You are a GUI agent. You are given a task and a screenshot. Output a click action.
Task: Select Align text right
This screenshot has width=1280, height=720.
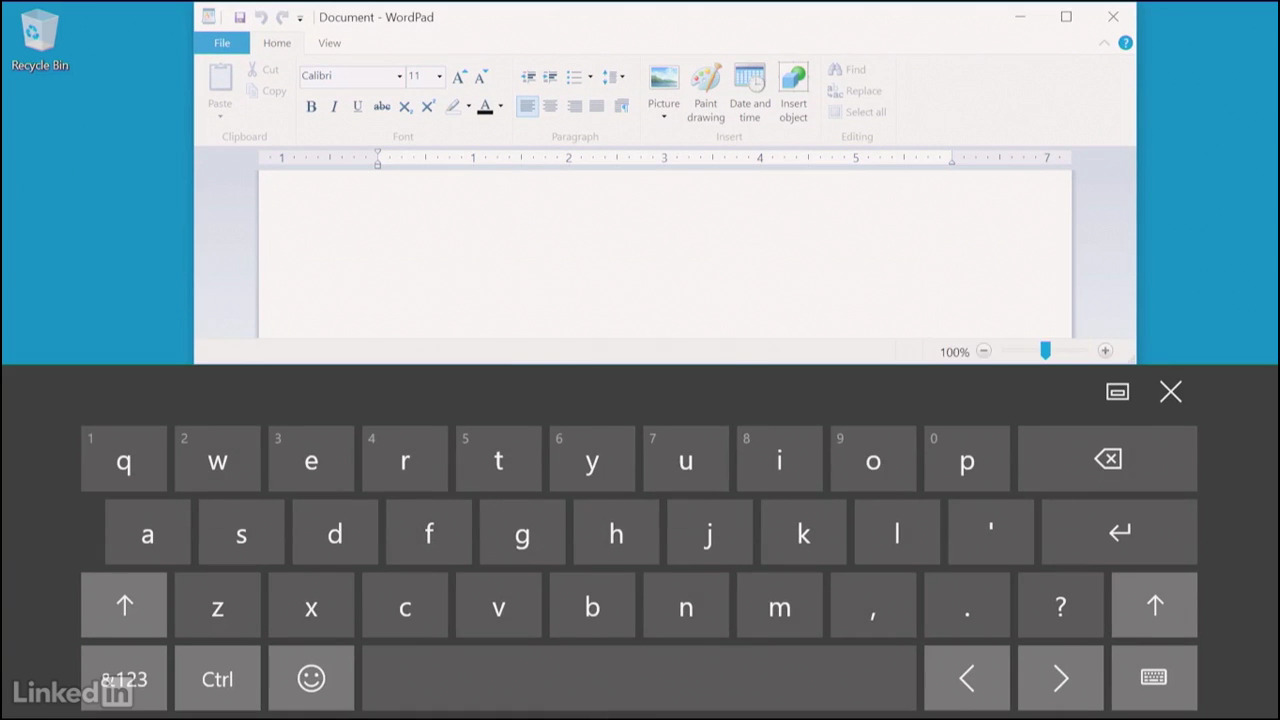[574, 106]
